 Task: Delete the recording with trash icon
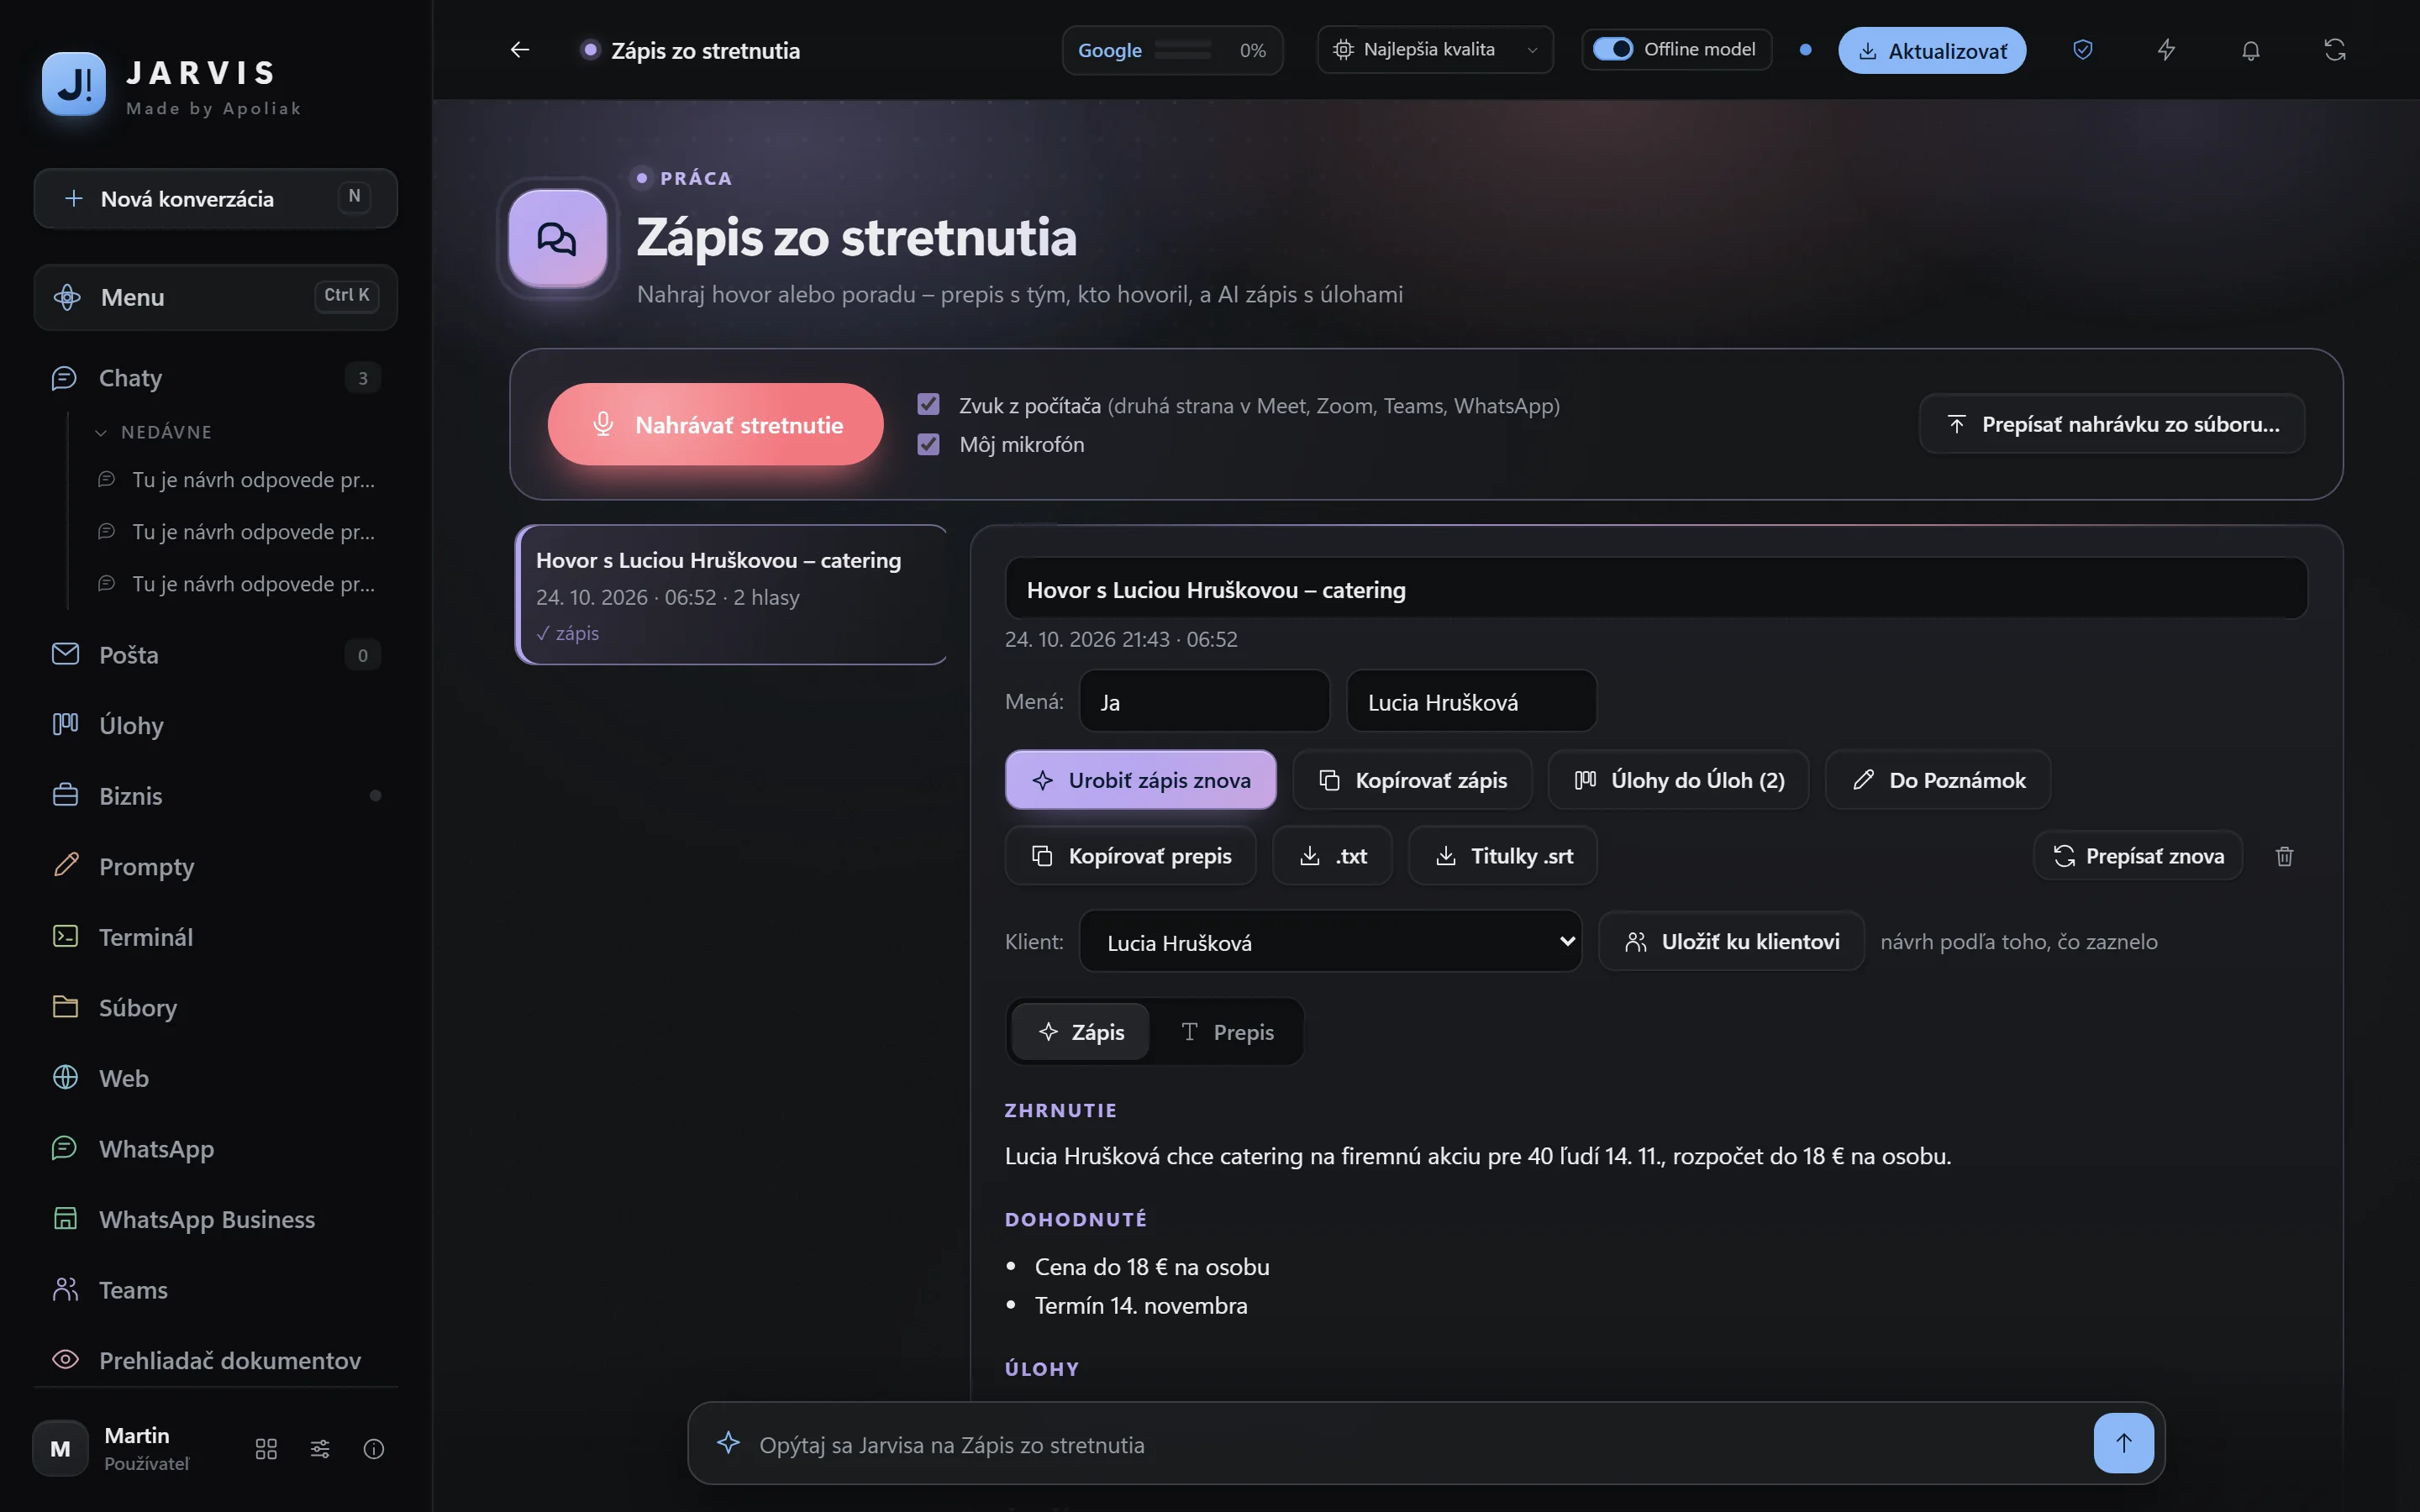point(2284,856)
